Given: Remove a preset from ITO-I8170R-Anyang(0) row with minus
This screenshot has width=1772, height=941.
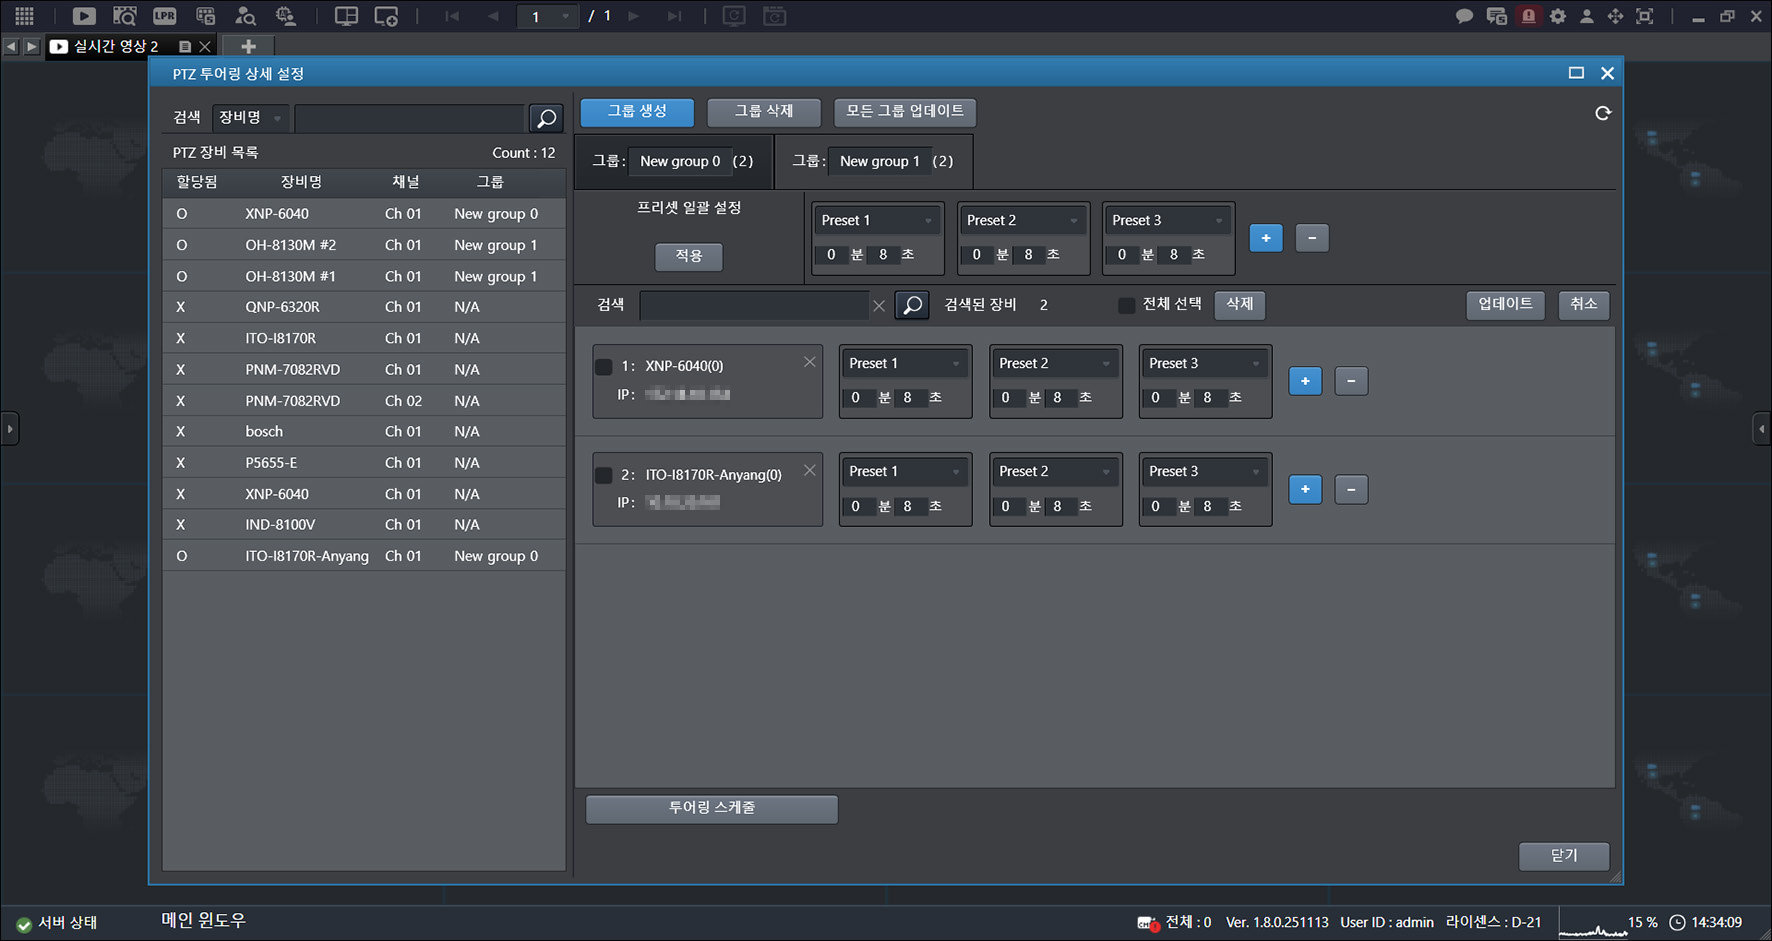Looking at the screenshot, I should [x=1351, y=489].
